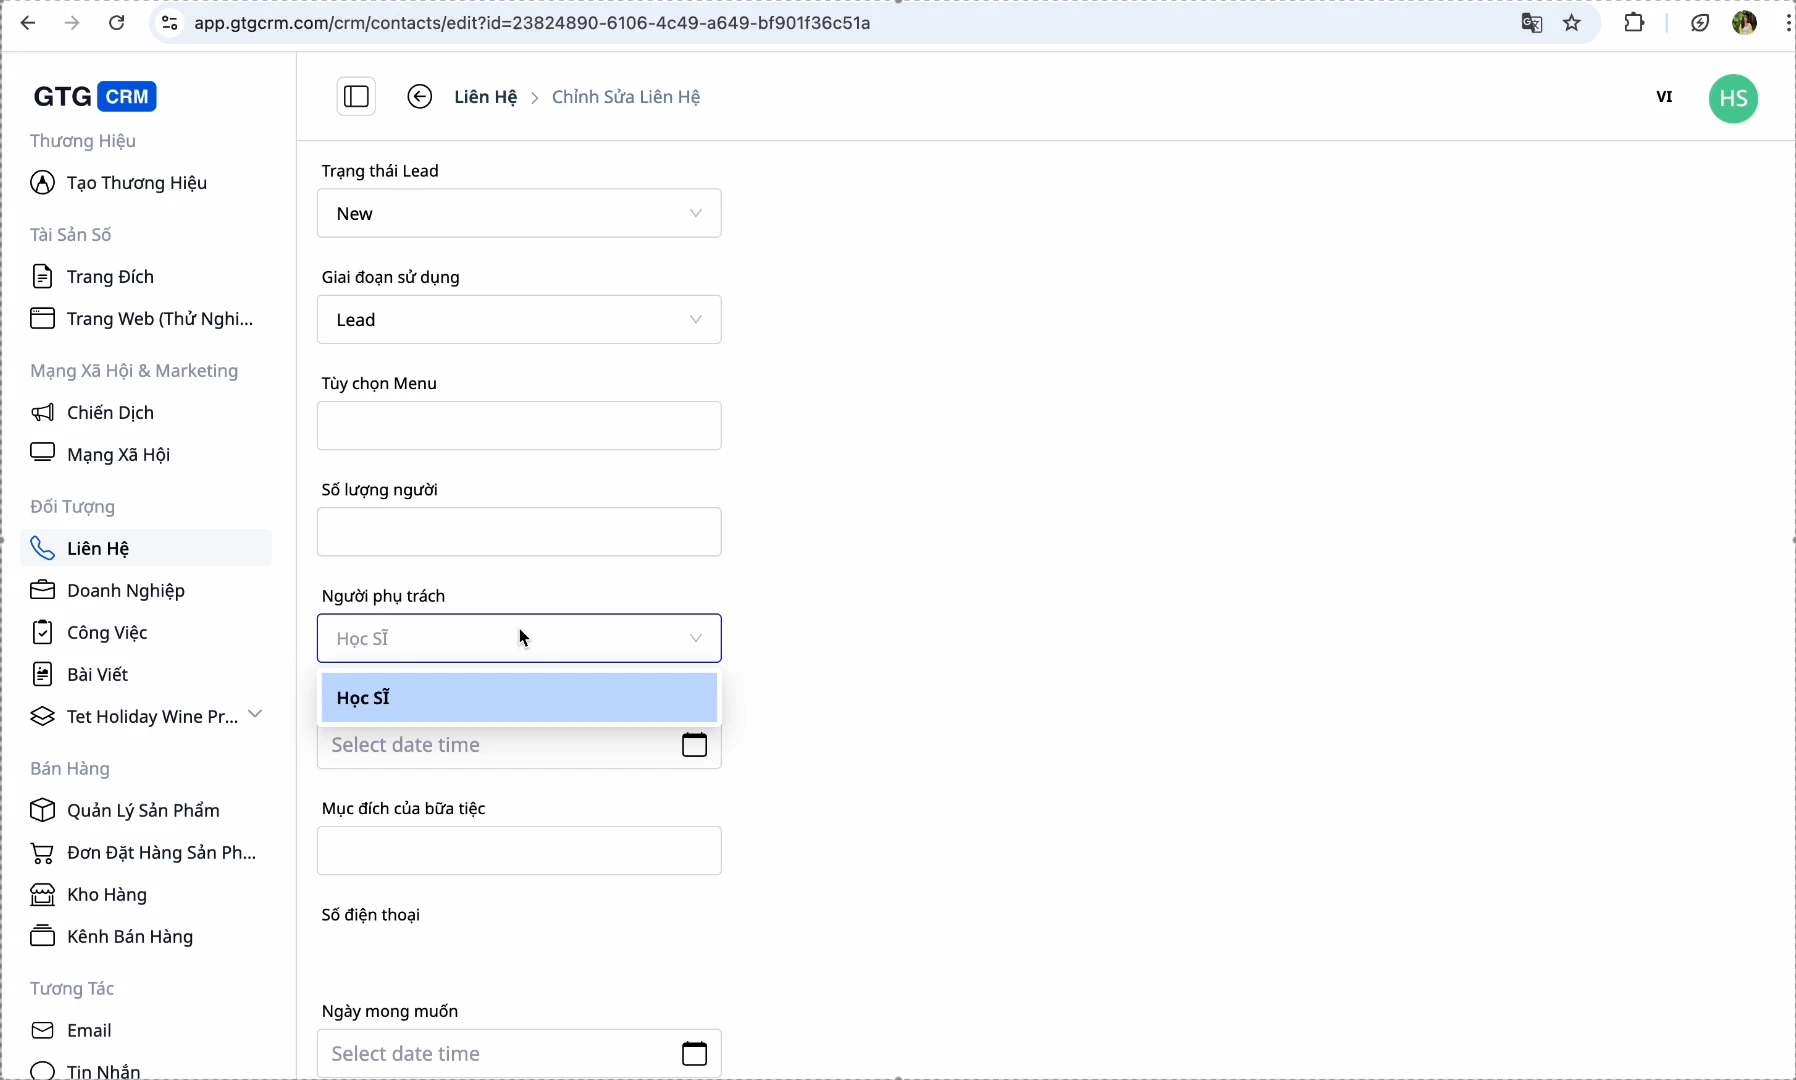Reload the page
1796x1080 pixels.
click(117, 23)
